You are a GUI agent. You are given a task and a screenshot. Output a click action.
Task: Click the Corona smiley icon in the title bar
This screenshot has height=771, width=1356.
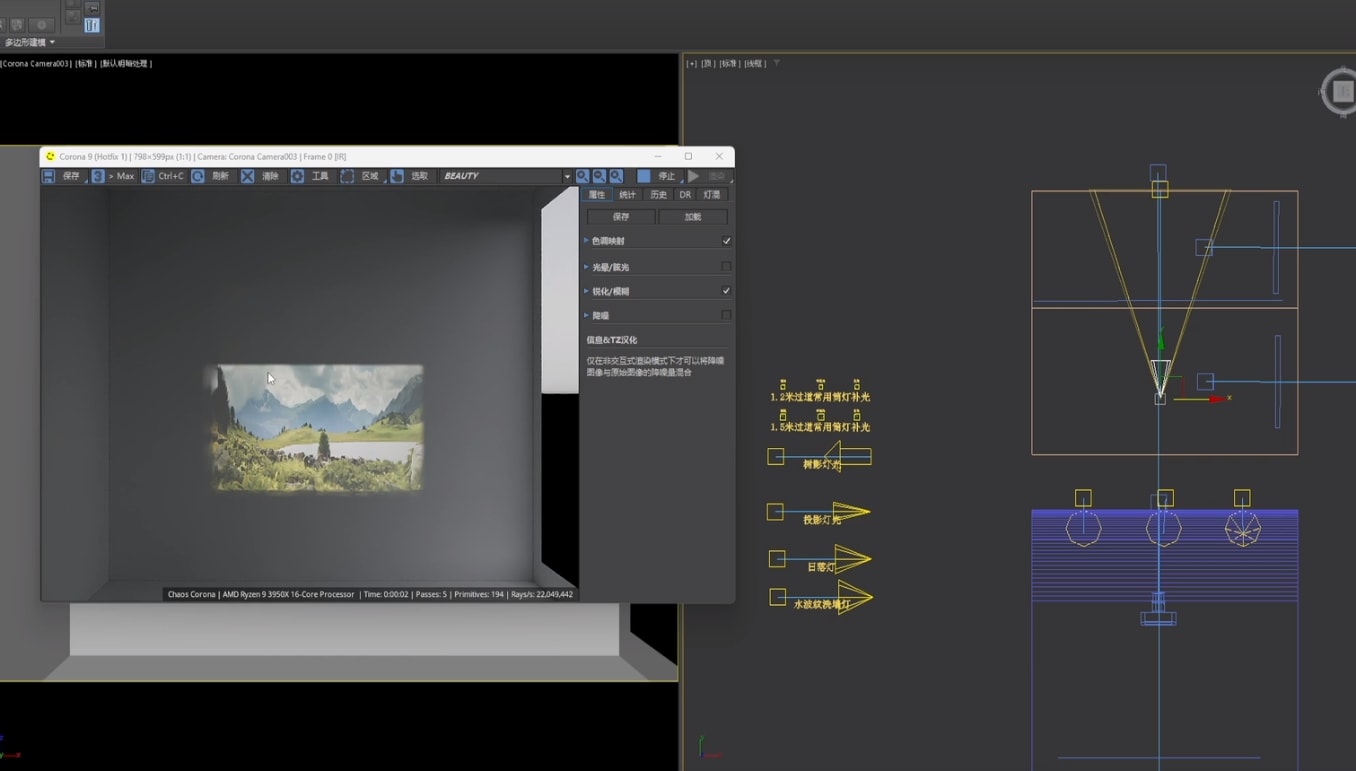[x=50, y=156]
